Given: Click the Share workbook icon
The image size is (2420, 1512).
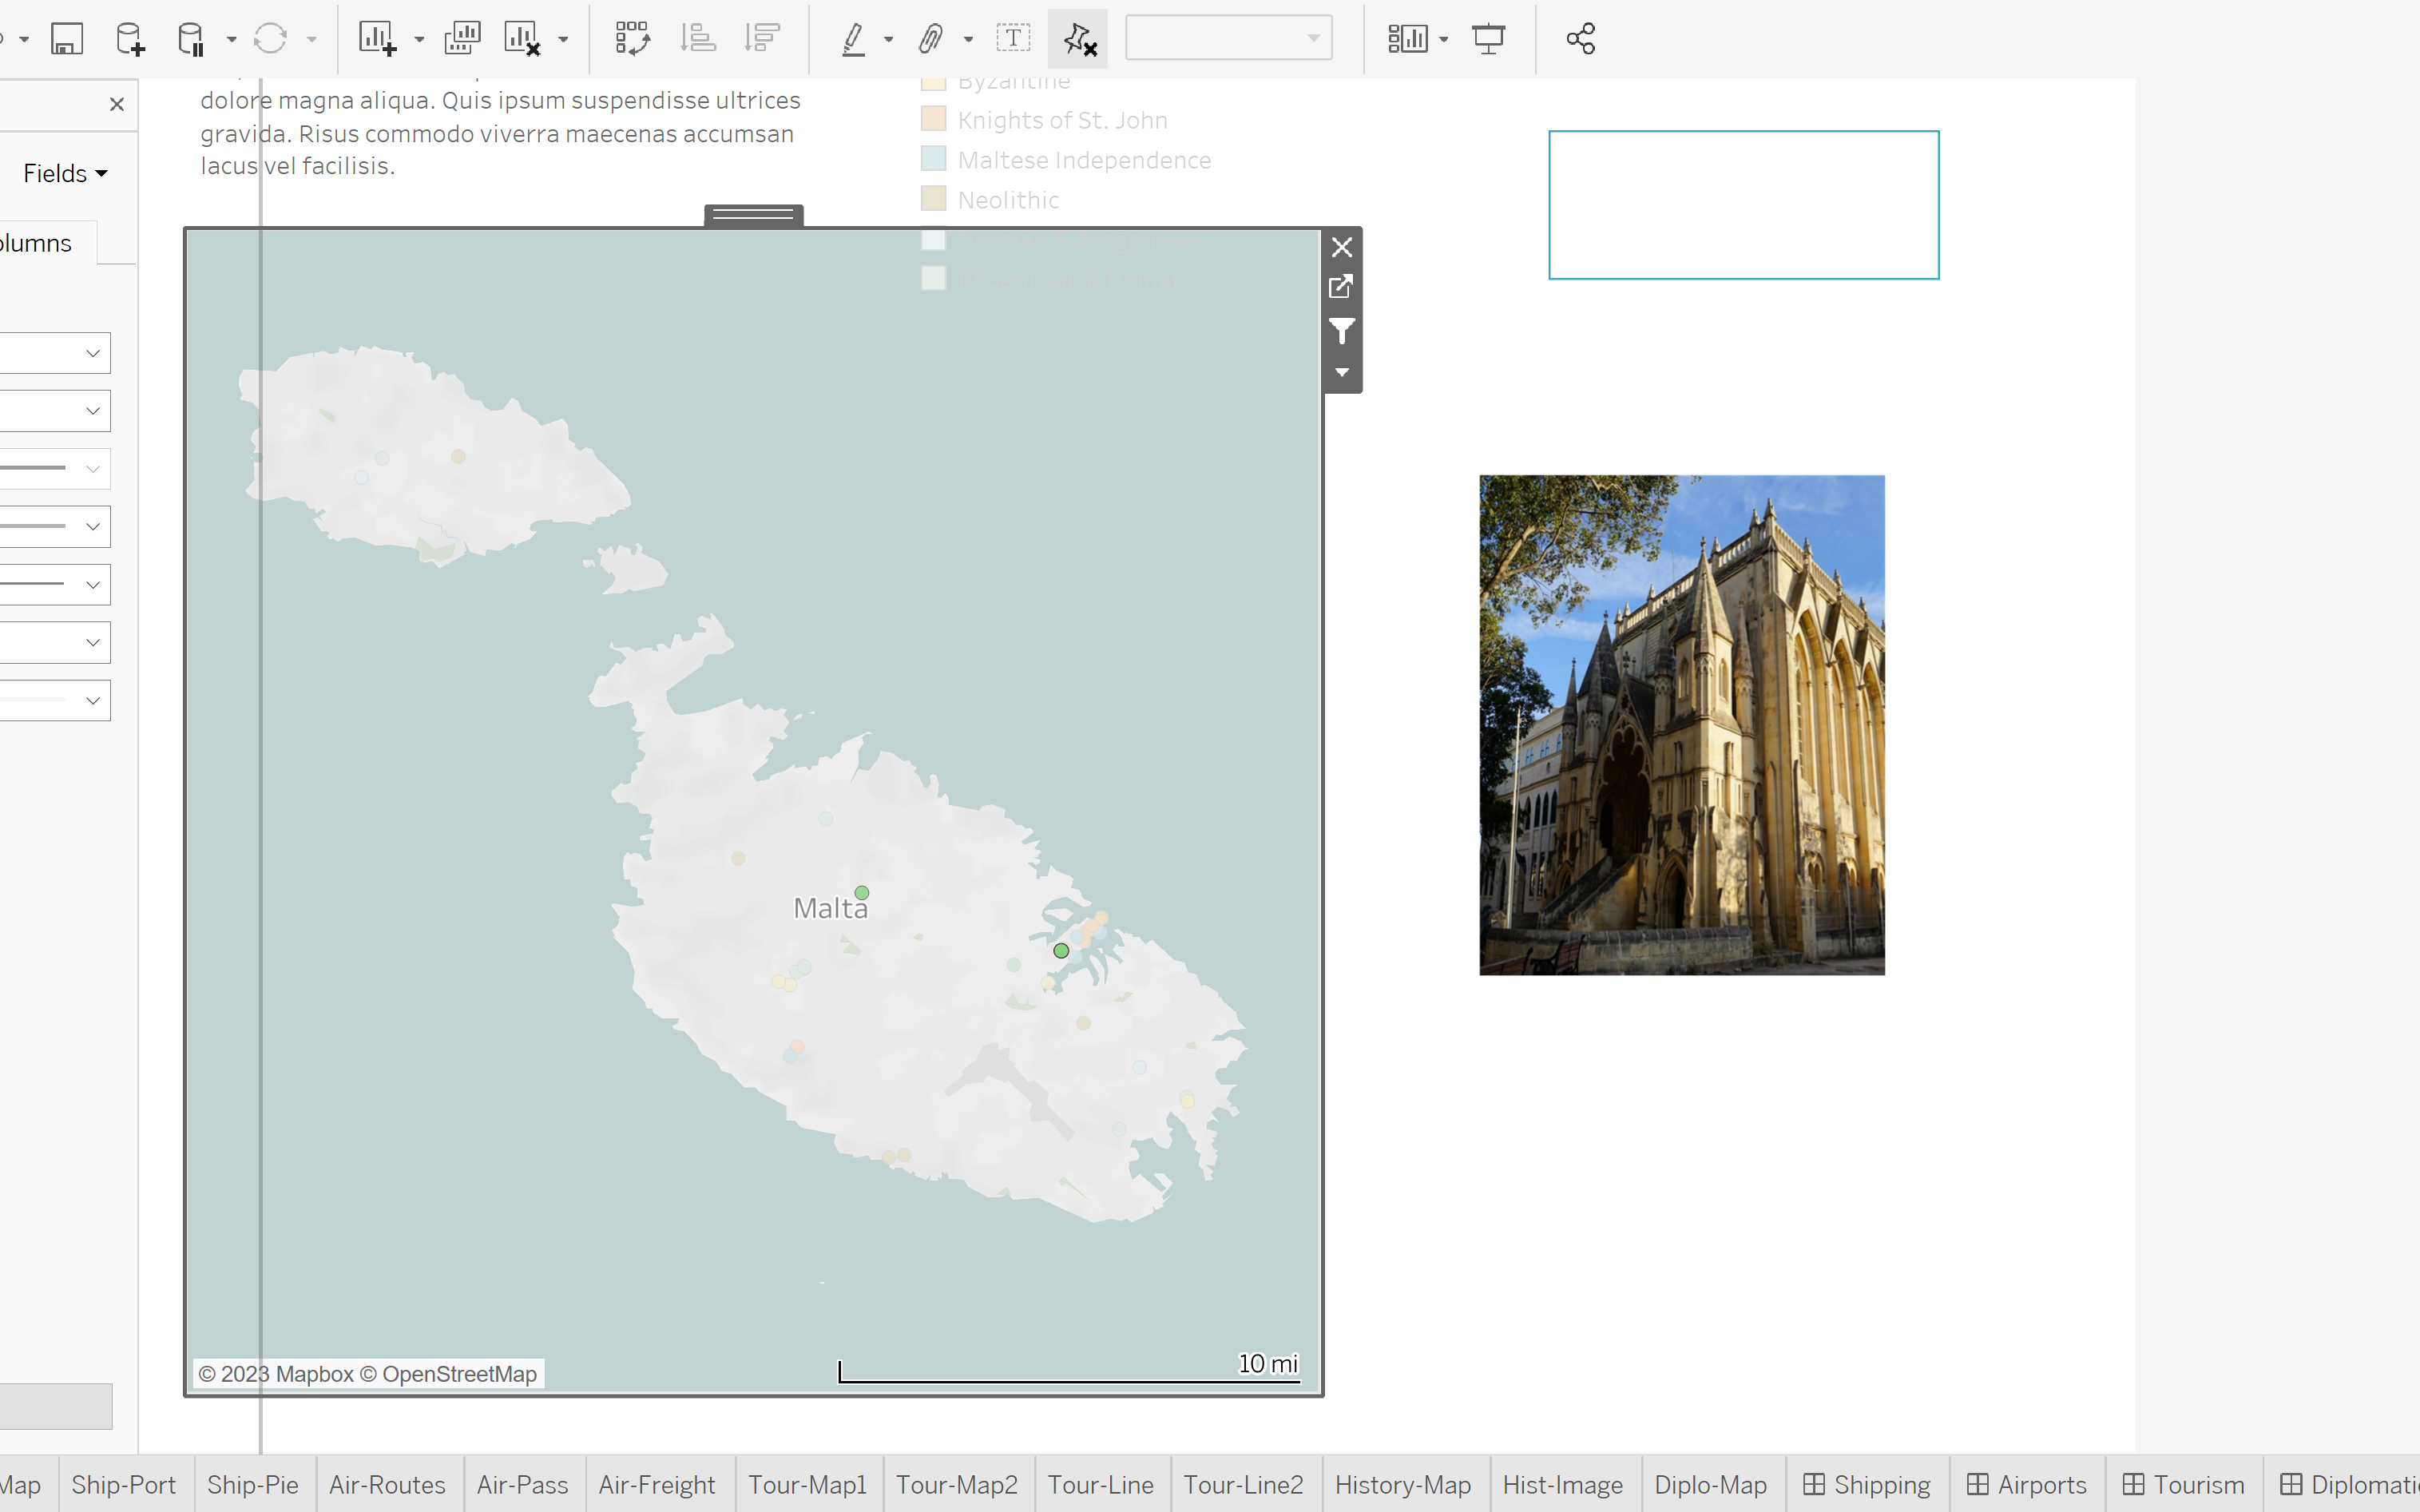Looking at the screenshot, I should point(1580,39).
